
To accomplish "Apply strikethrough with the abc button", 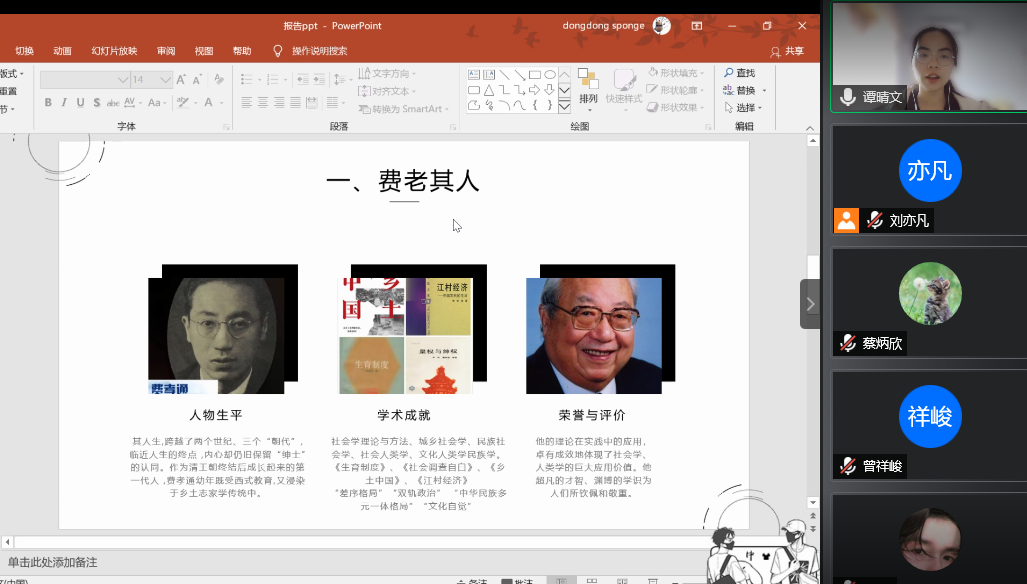I will (113, 103).
